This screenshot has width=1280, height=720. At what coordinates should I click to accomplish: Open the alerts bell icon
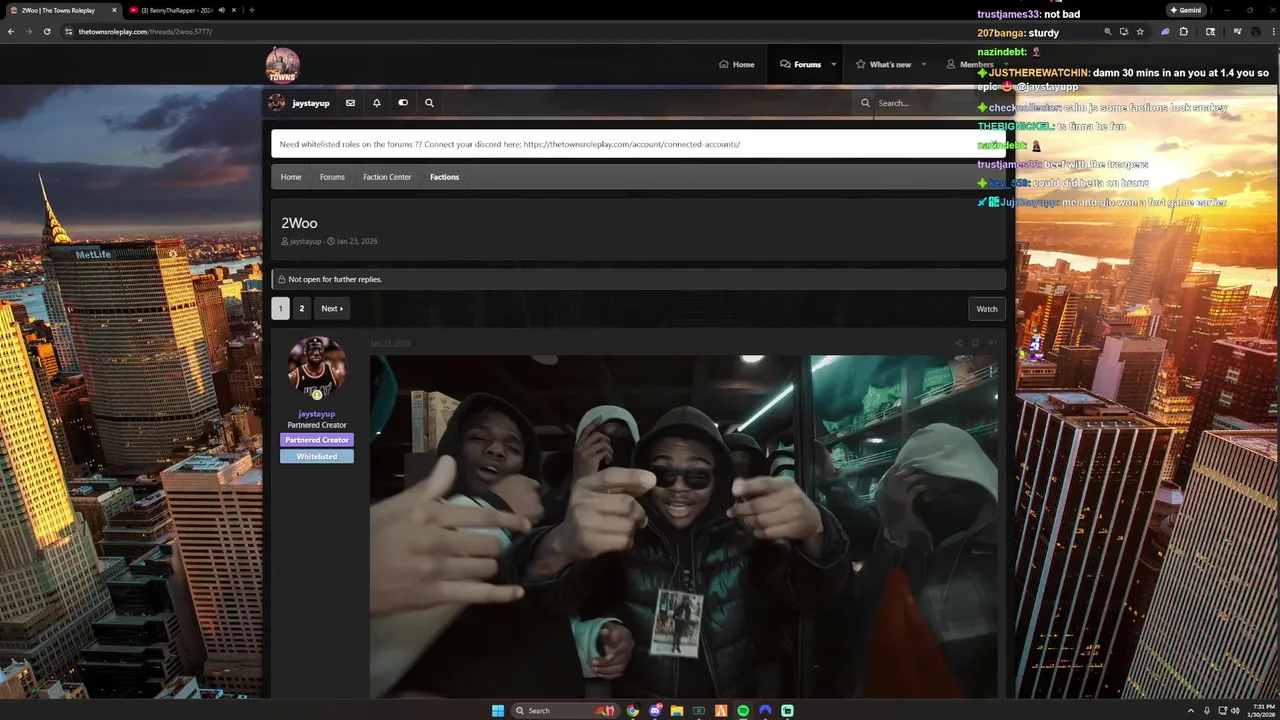377,103
